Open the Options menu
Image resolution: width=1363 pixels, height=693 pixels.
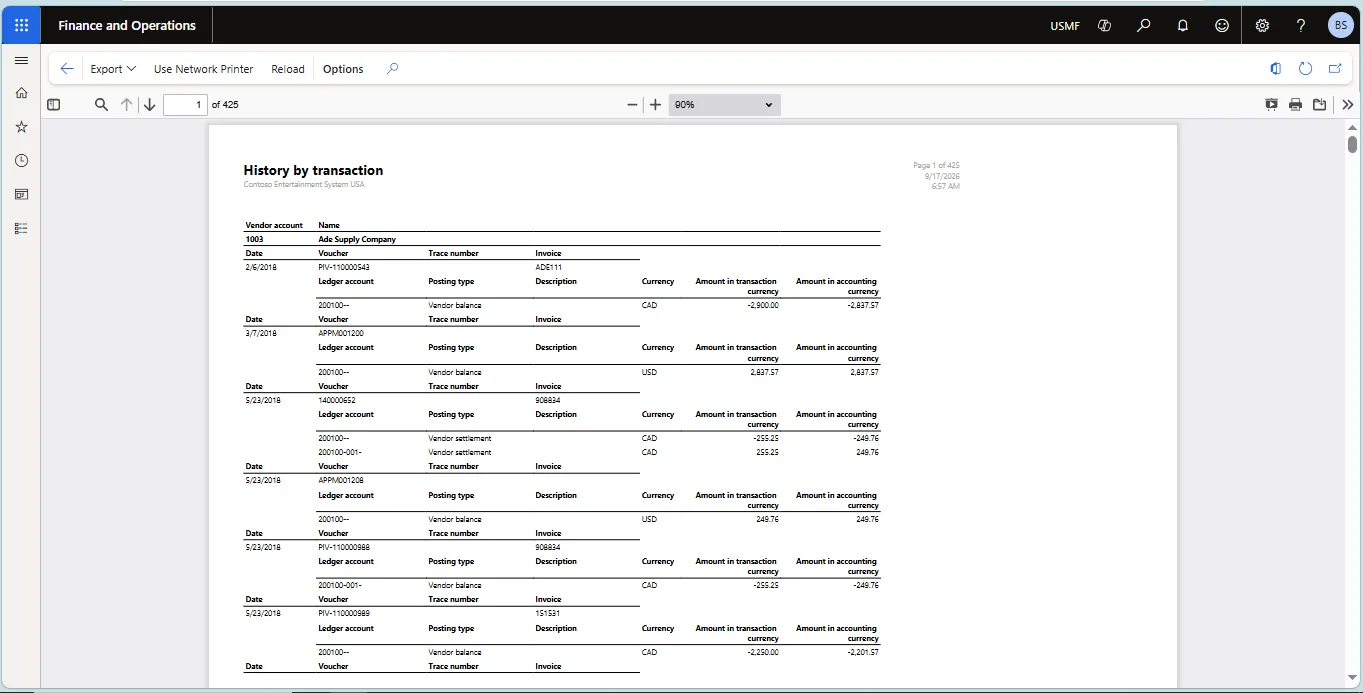[x=343, y=69]
